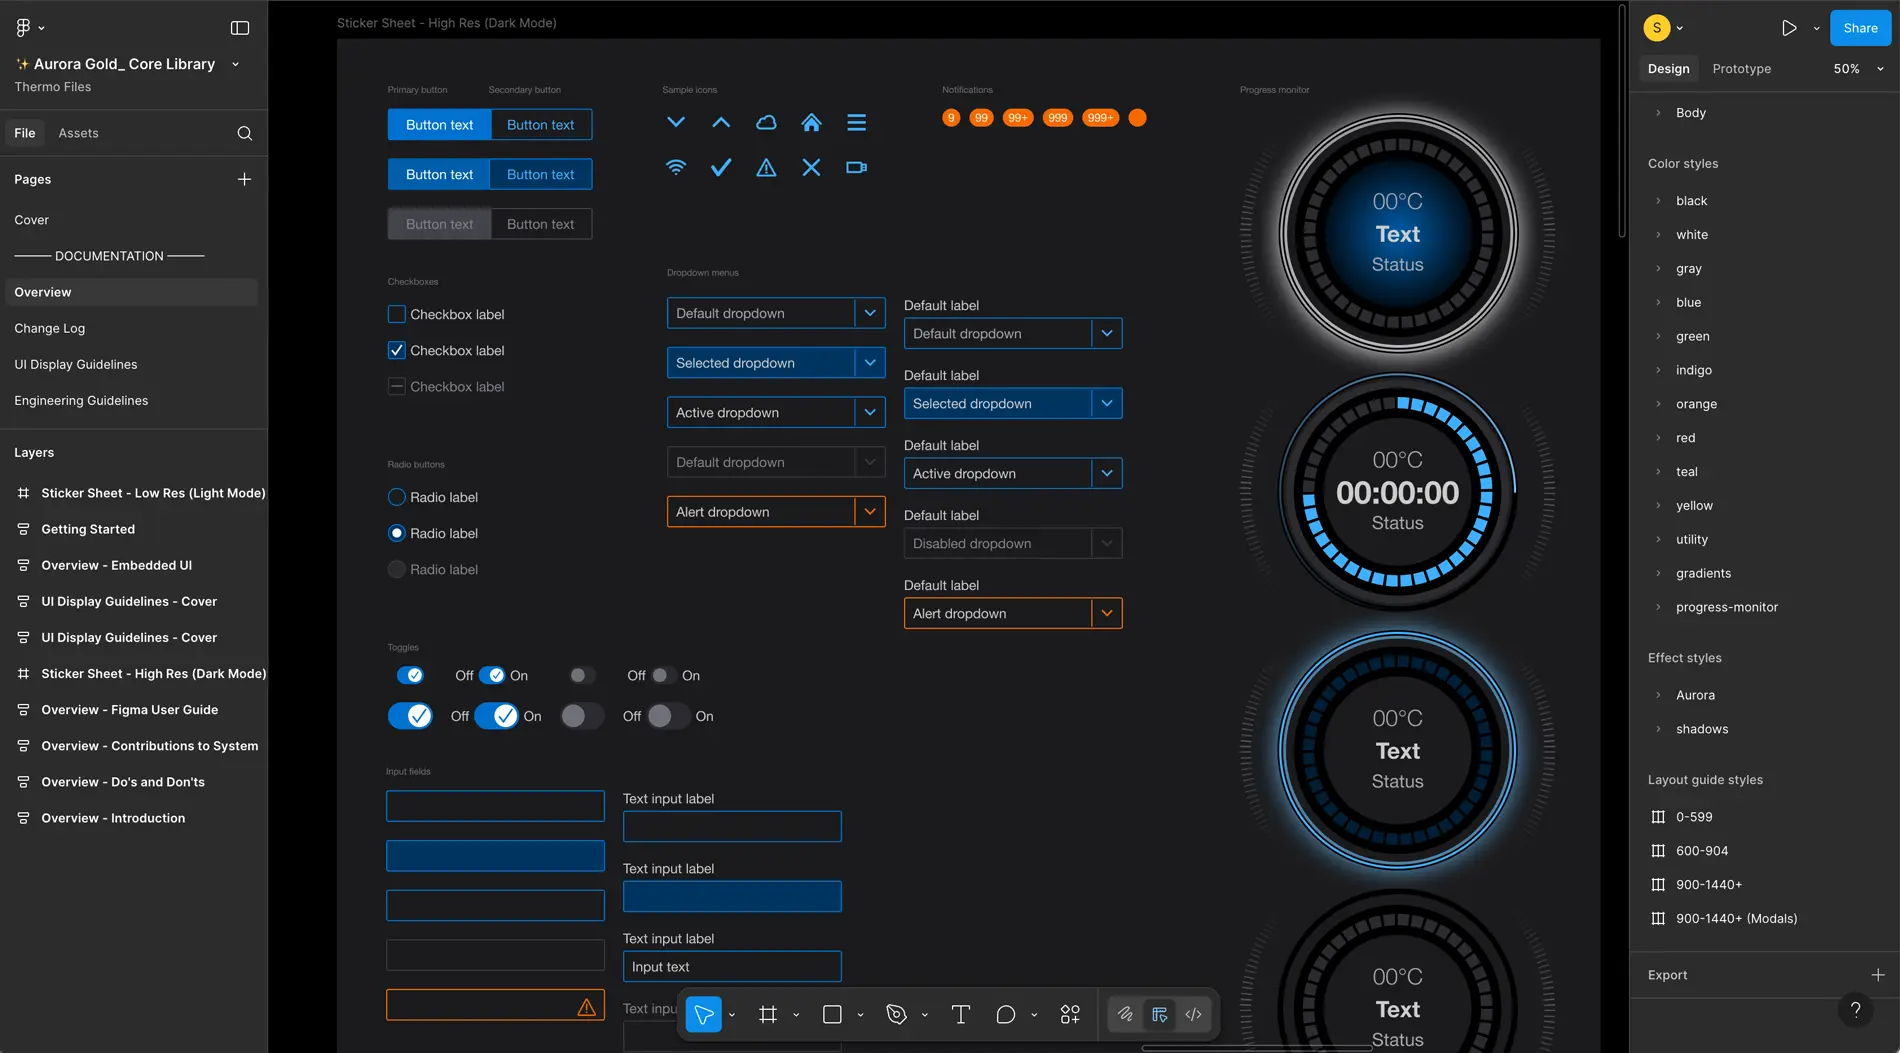This screenshot has width=1900, height=1053.
Task: Select the Getting Started layer
Action: click(x=88, y=529)
